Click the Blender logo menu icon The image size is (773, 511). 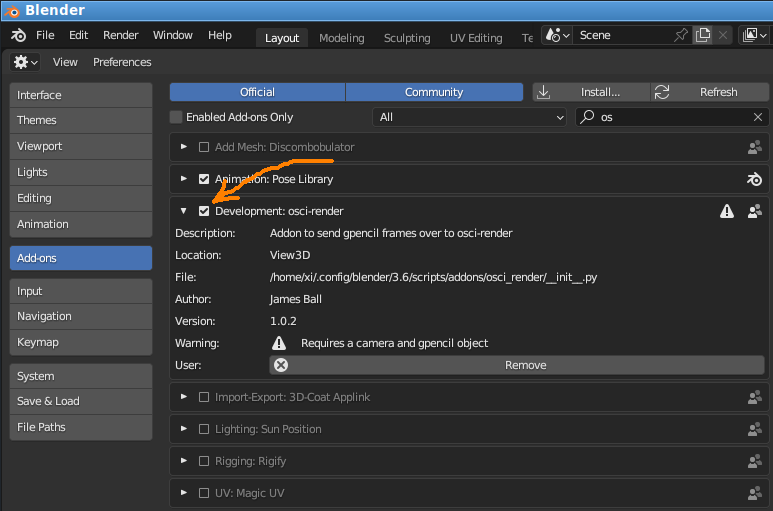point(18,35)
